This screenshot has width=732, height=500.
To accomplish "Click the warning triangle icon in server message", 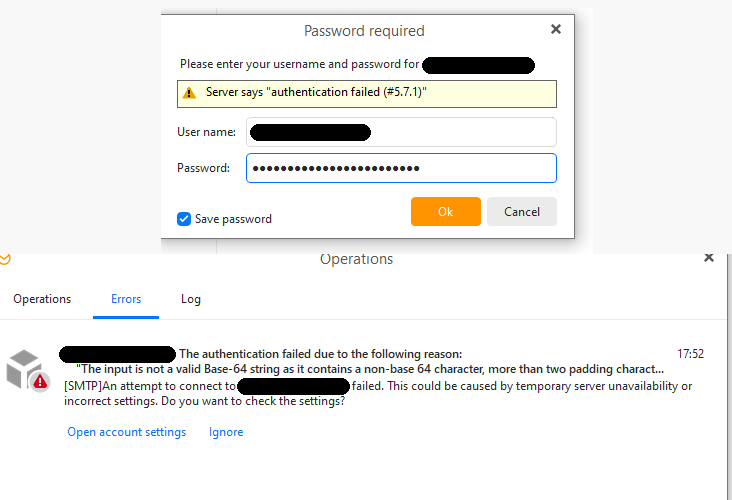I will point(189,93).
